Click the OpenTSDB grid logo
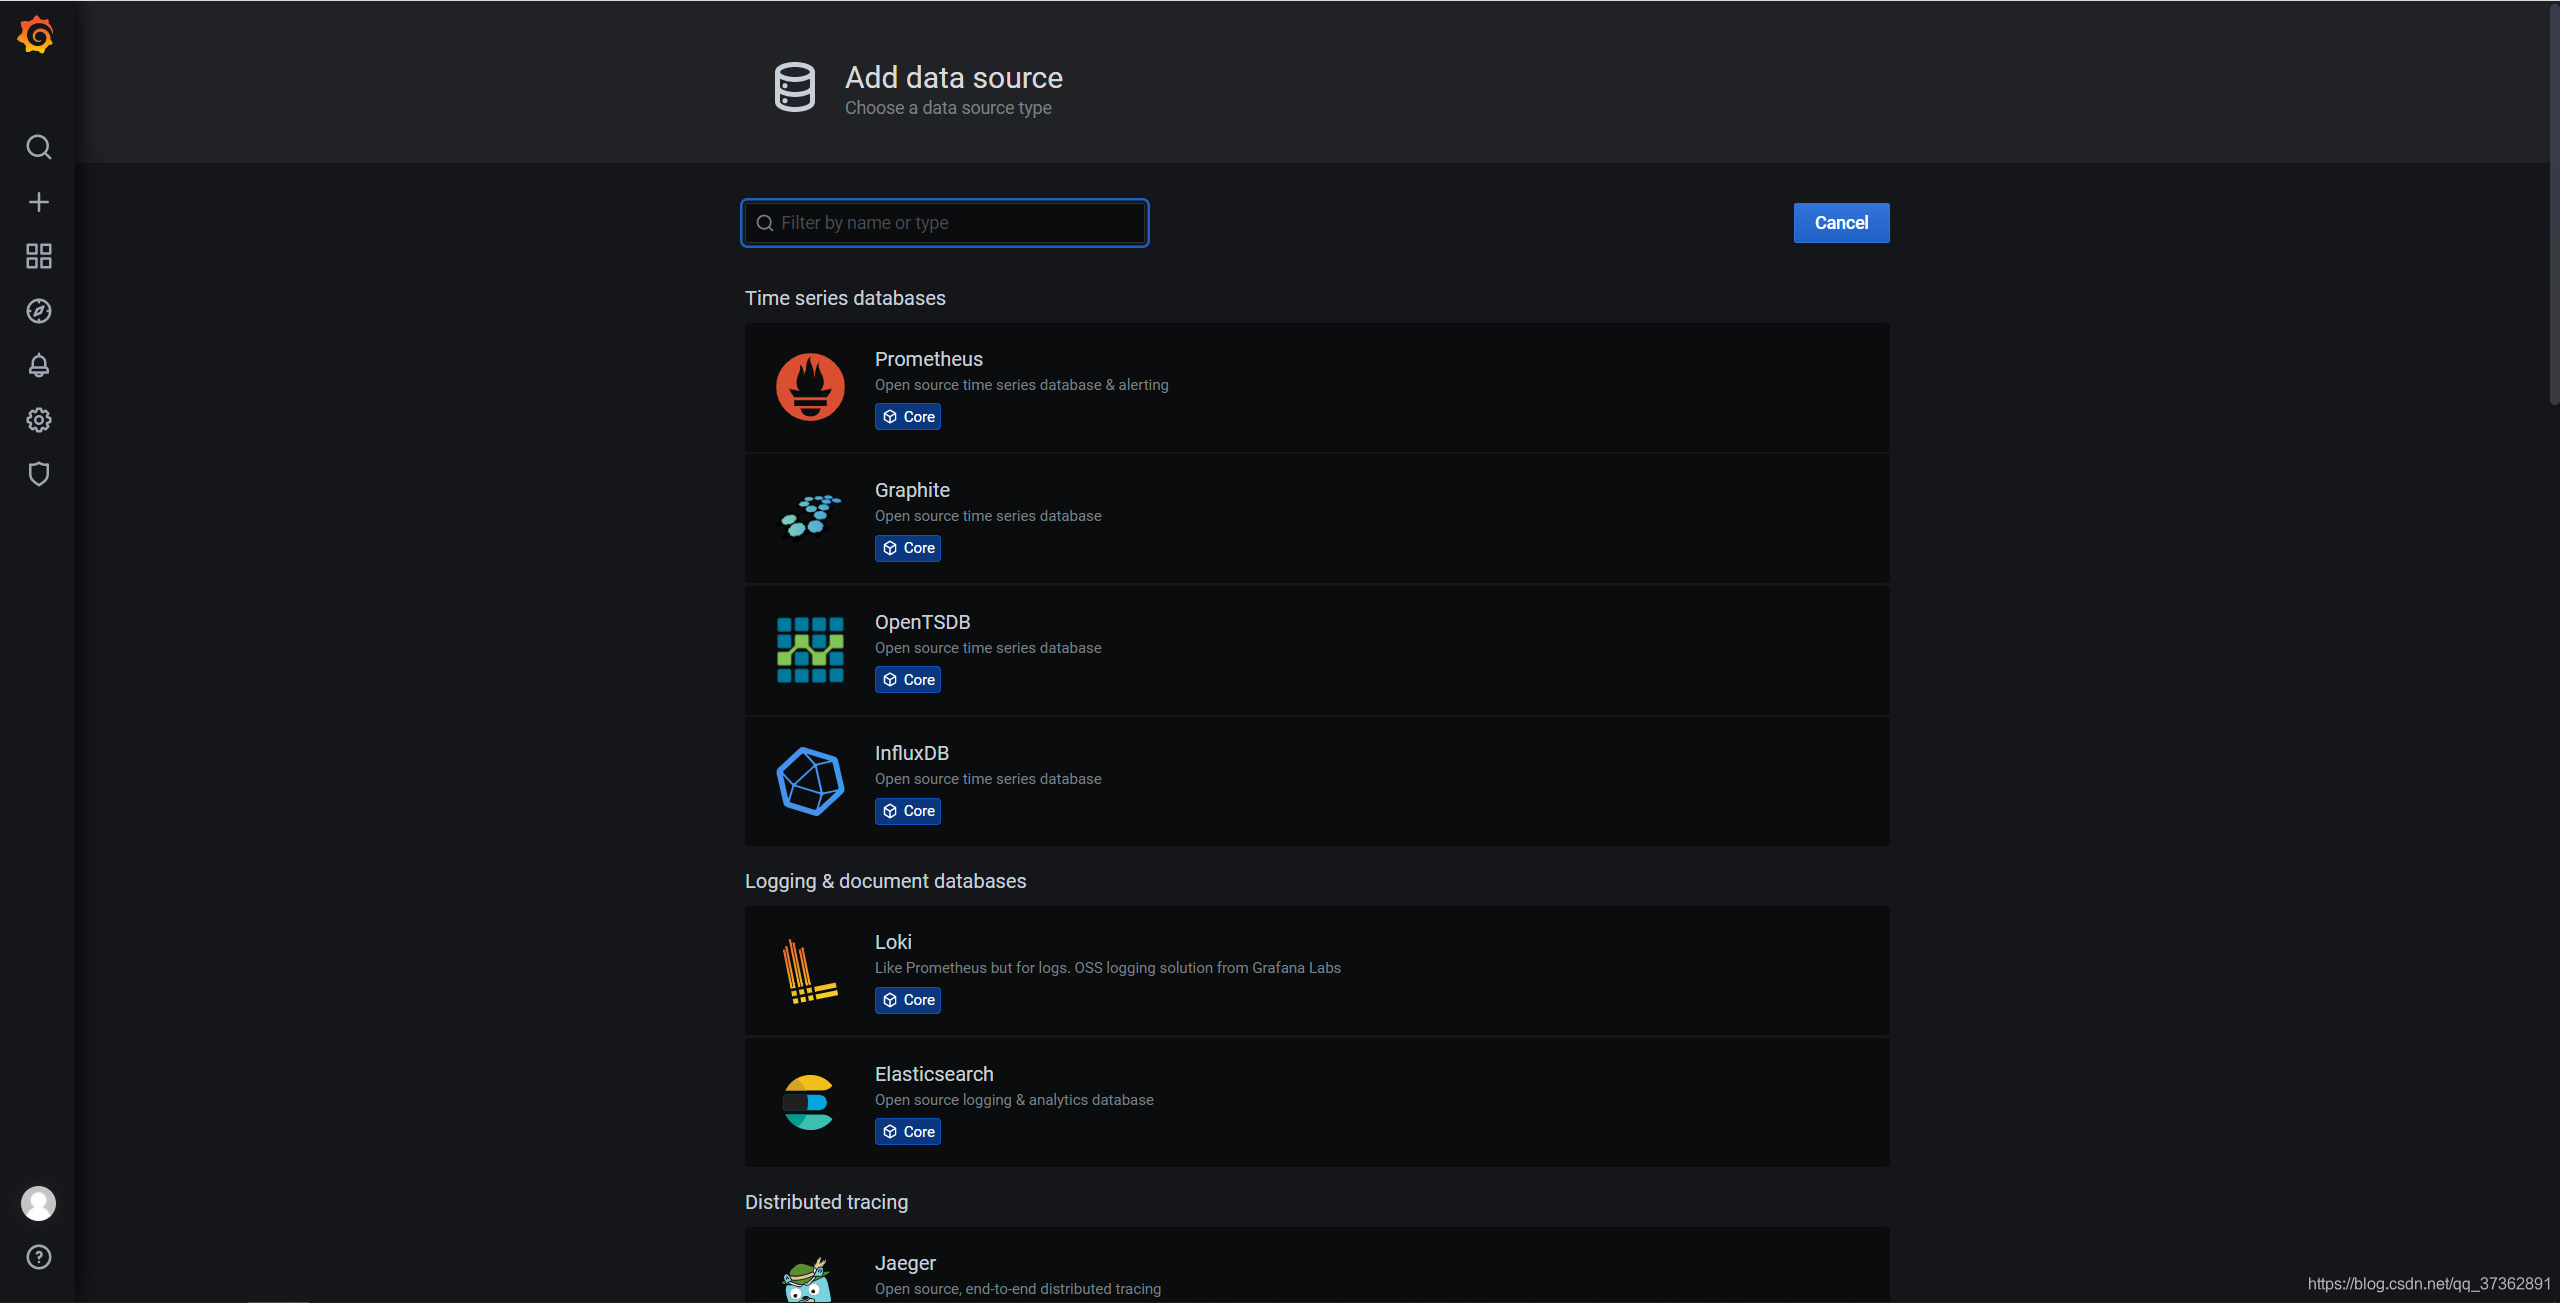Viewport: 2560px width, 1303px height. pos(810,650)
